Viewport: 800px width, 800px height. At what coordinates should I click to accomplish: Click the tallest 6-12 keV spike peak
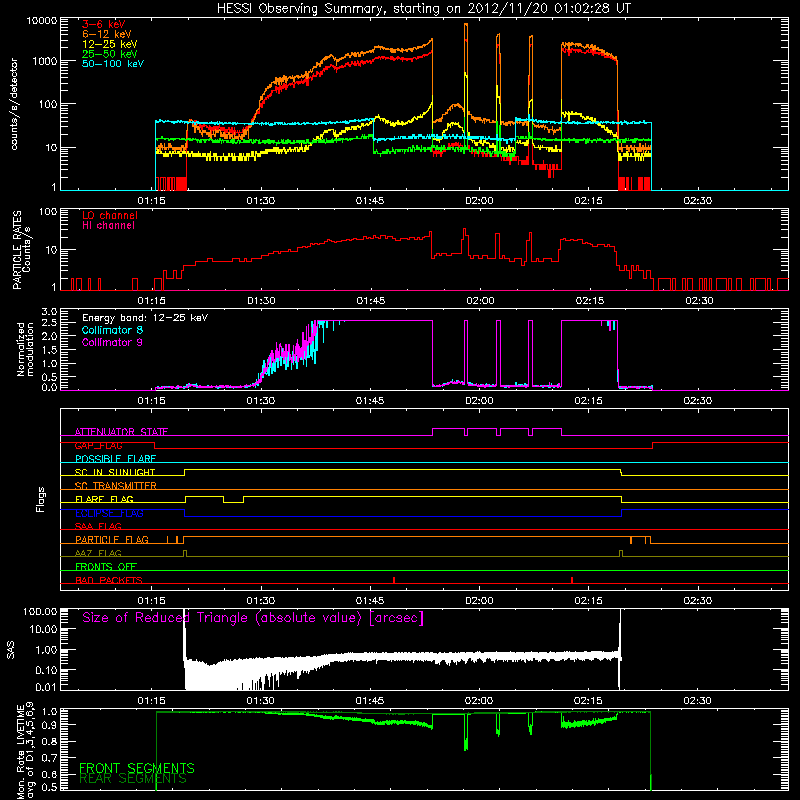[466, 24]
